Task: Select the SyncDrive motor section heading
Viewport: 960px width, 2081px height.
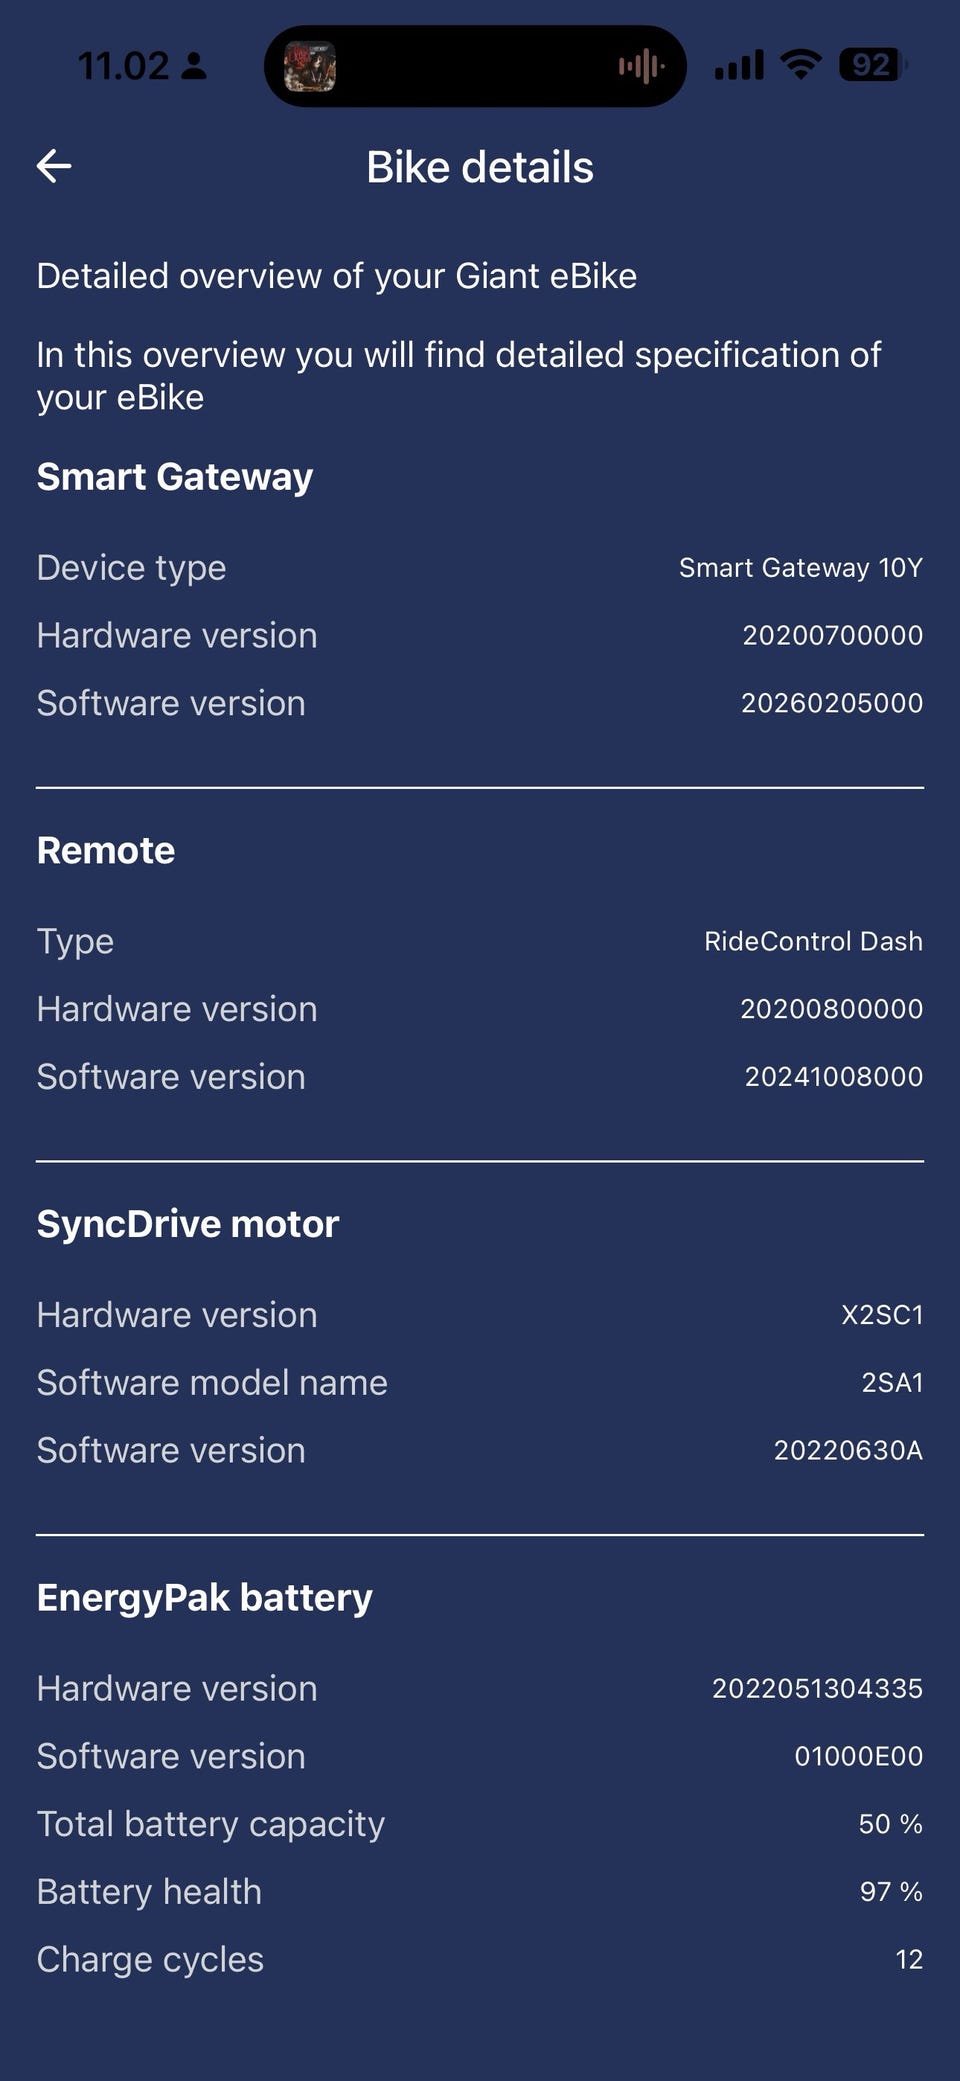Action: point(188,1224)
